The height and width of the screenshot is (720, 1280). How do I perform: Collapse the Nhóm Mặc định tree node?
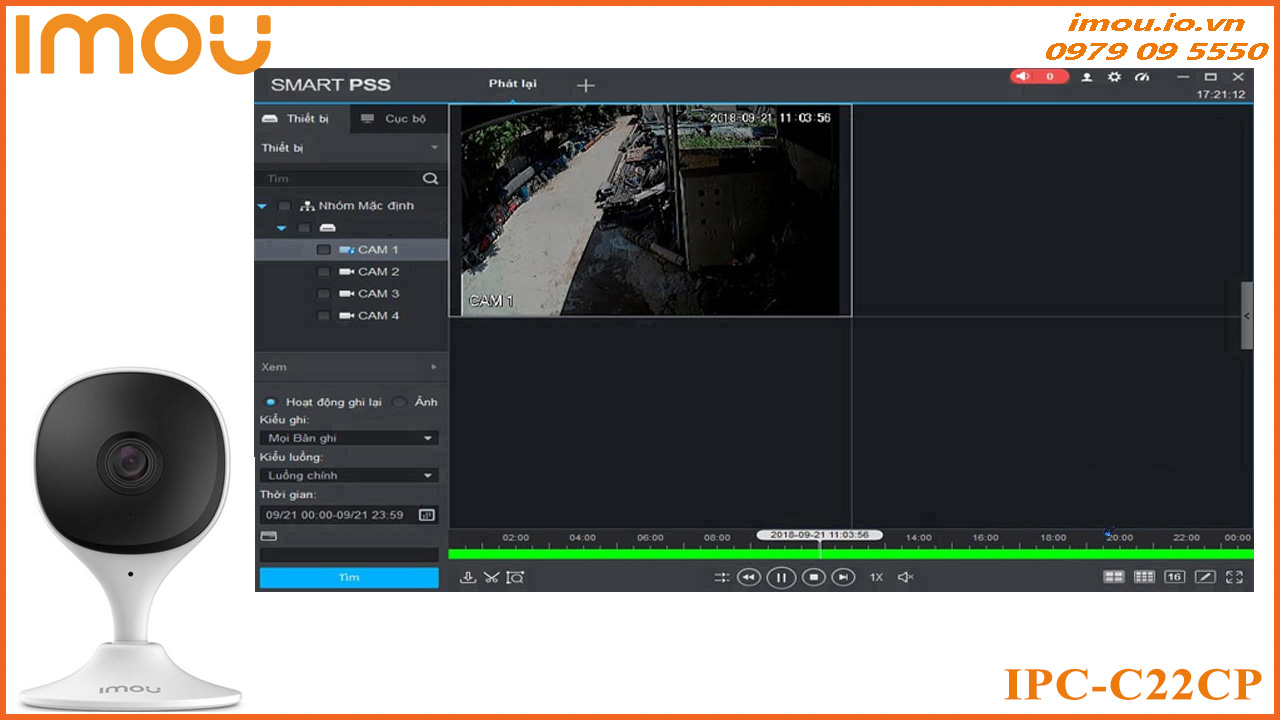coord(262,206)
